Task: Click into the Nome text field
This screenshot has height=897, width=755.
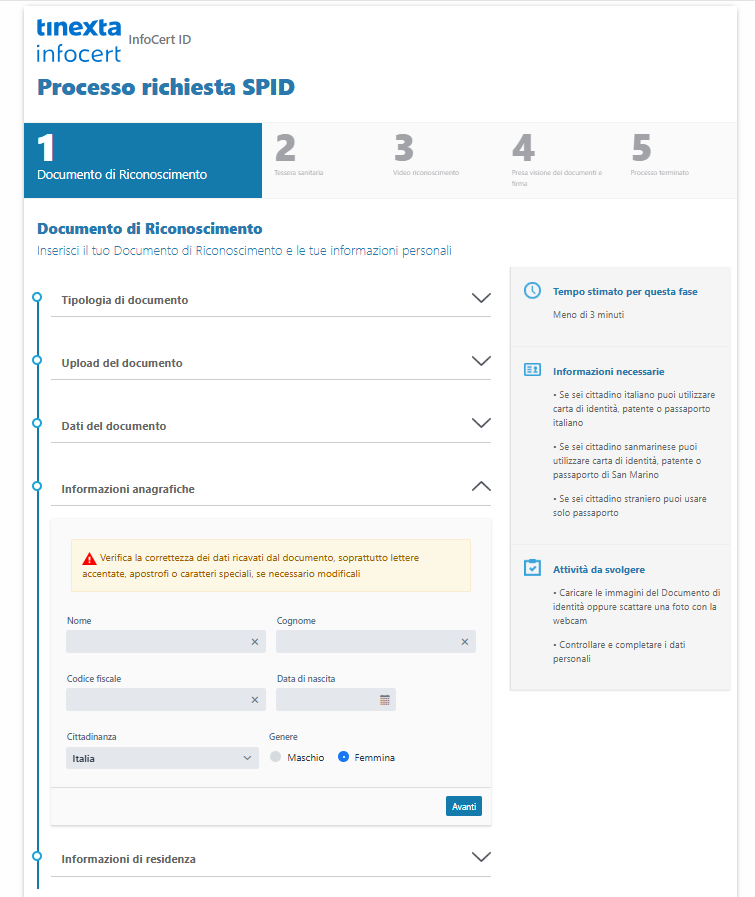Action: pos(155,642)
